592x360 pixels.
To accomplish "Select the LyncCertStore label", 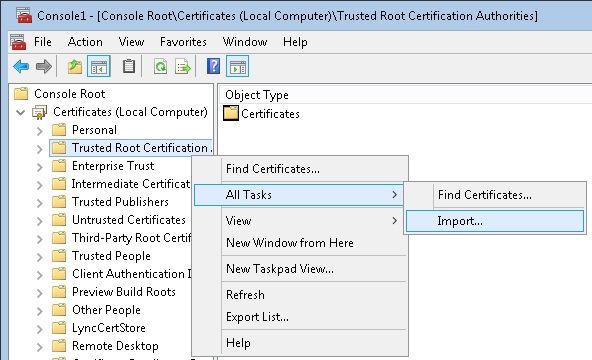I will click(x=109, y=328).
